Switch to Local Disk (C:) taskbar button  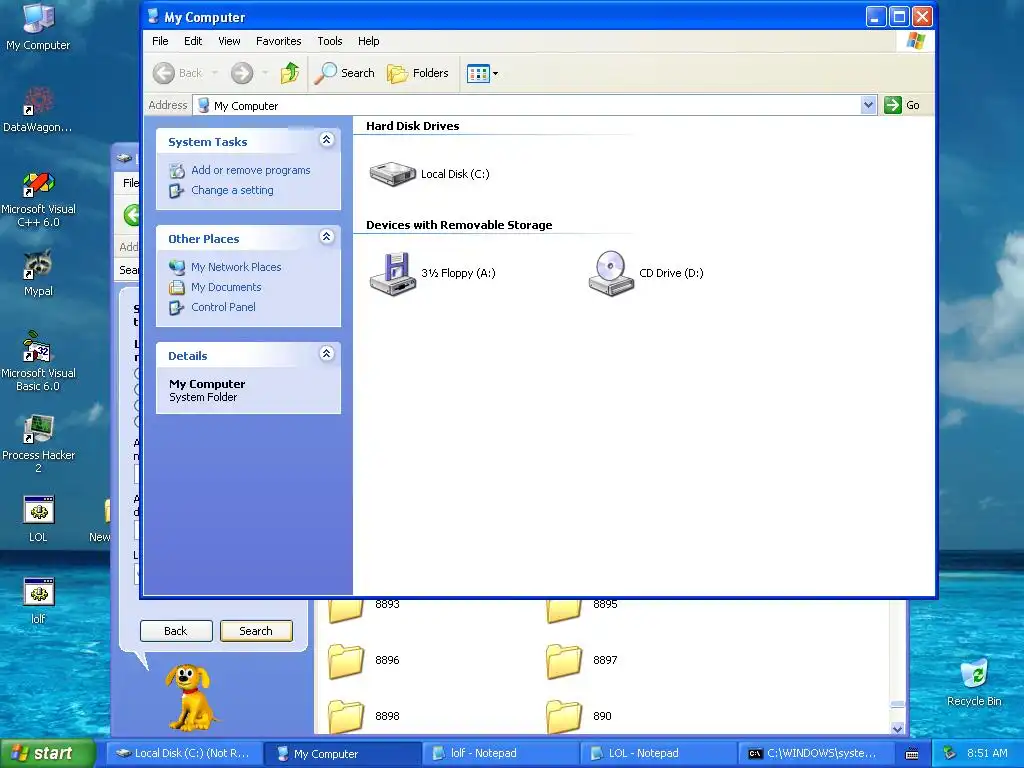pos(184,754)
